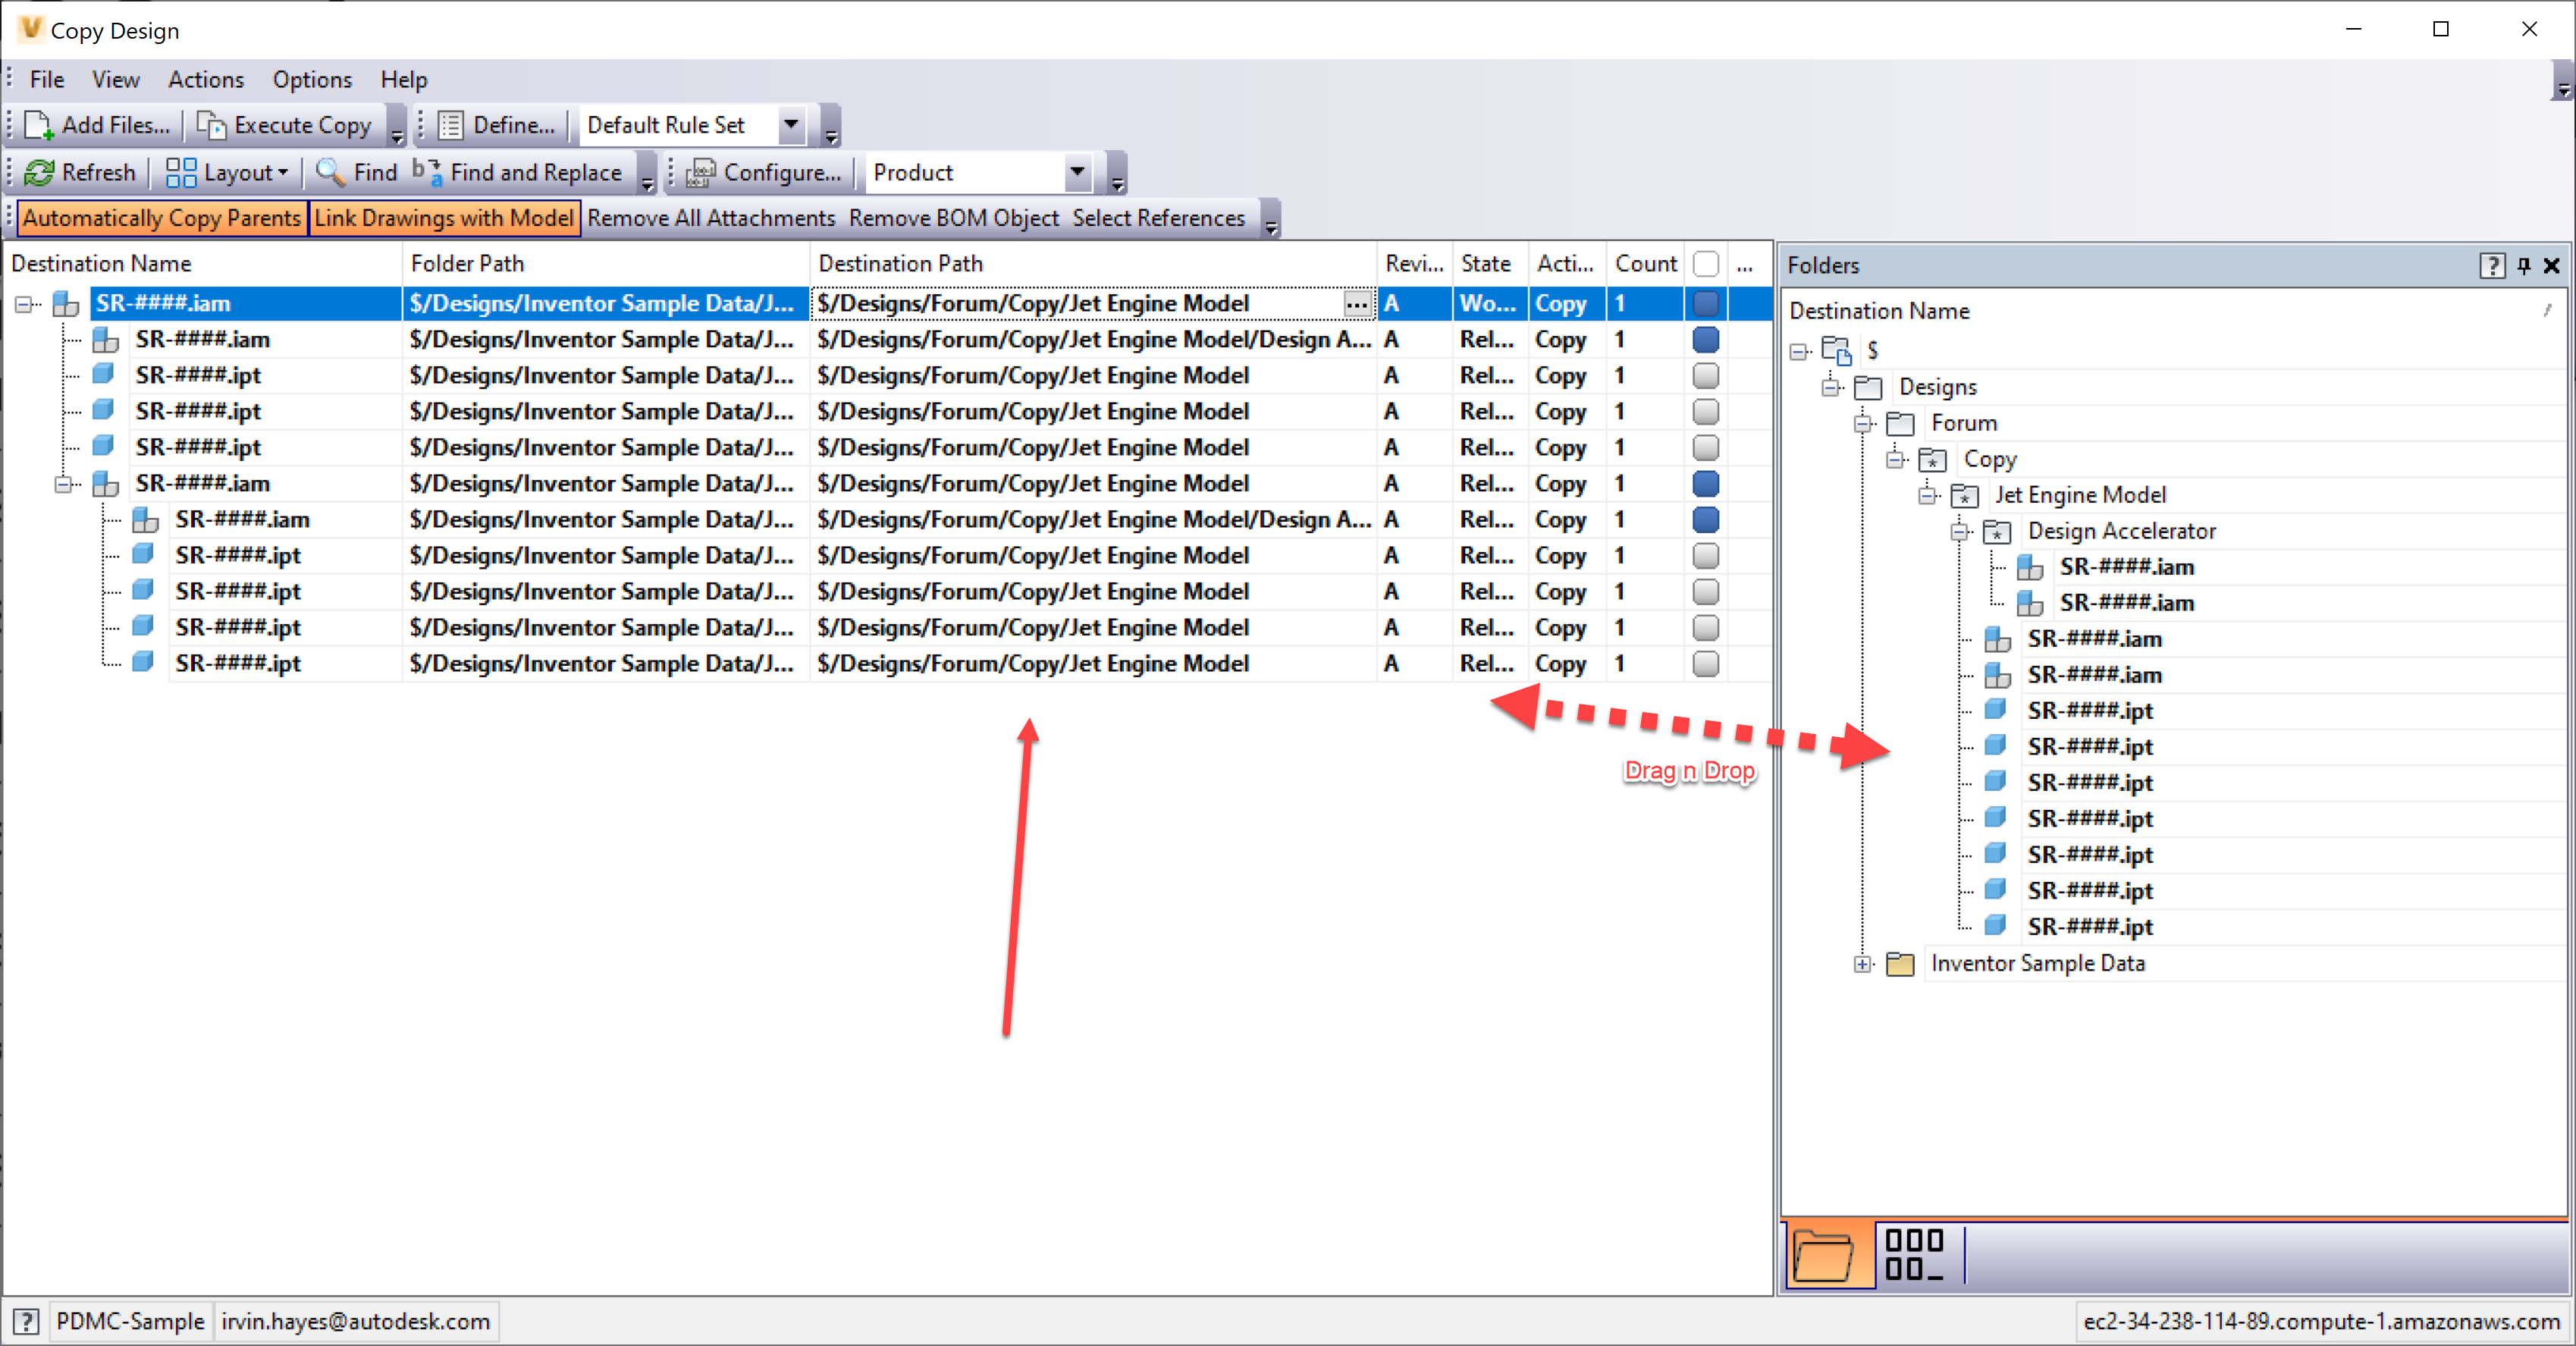Open the Options menu

[x=311, y=79]
